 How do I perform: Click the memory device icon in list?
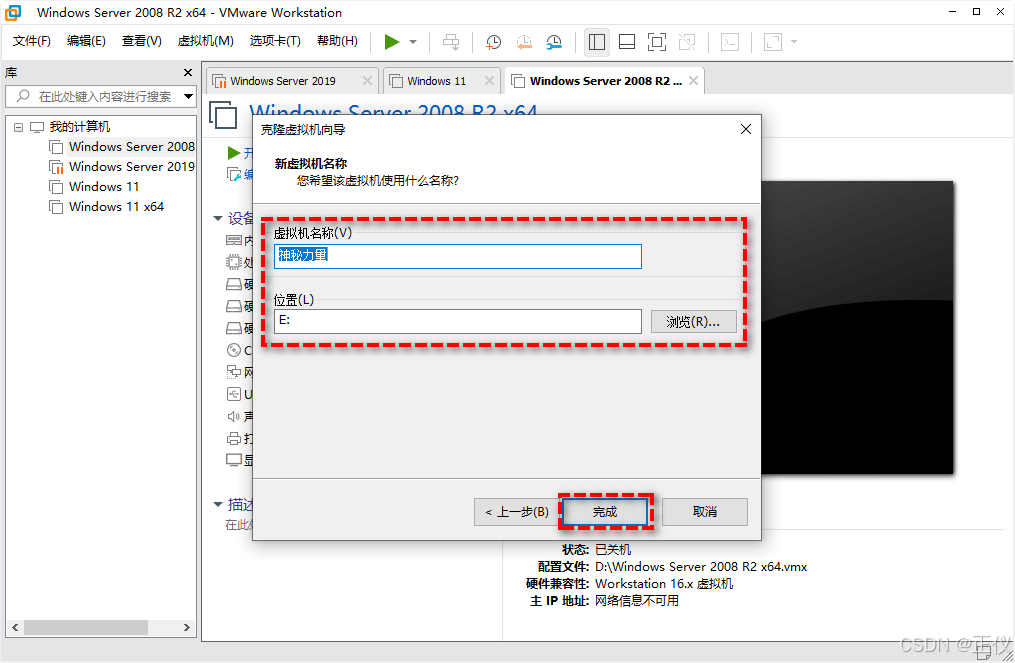point(234,240)
